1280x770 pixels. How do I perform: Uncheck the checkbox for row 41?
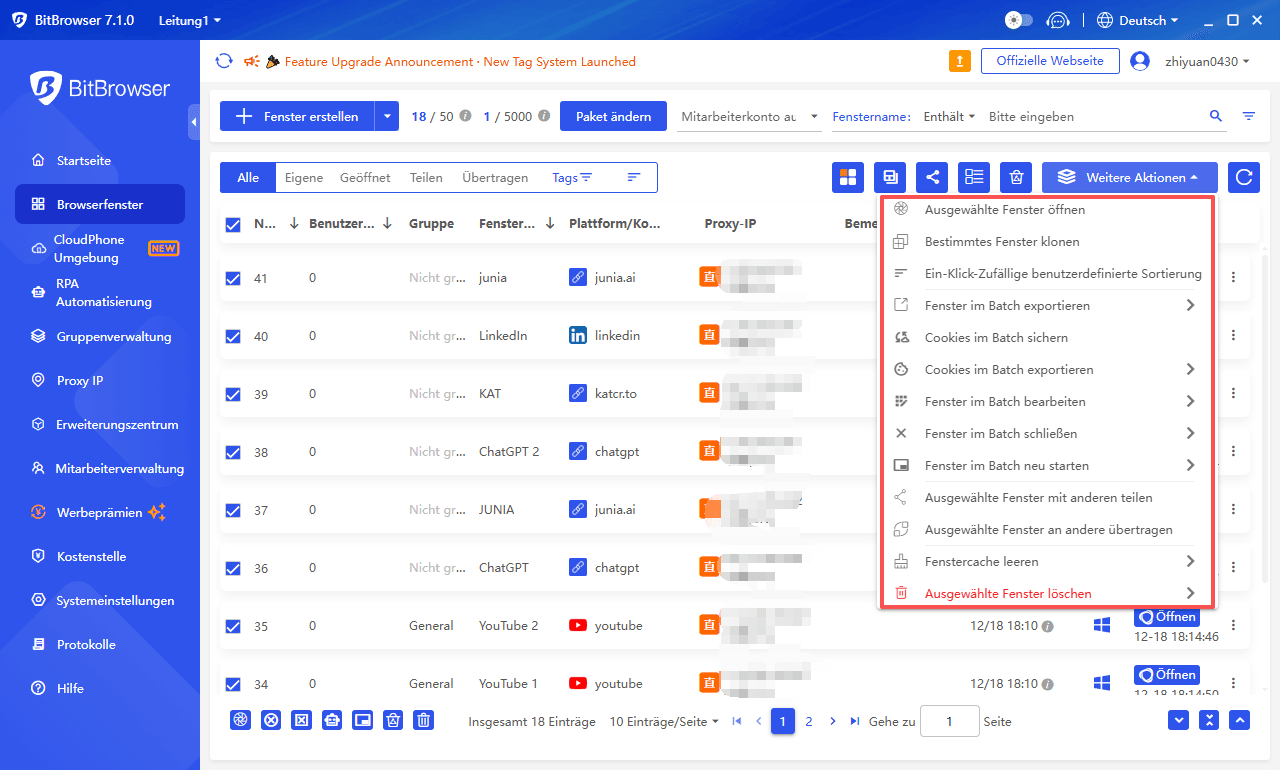[233, 278]
